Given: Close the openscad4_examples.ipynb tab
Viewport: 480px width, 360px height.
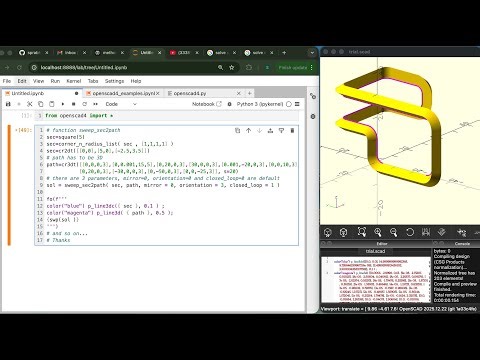Looking at the screenshot, I should point(158,93).
